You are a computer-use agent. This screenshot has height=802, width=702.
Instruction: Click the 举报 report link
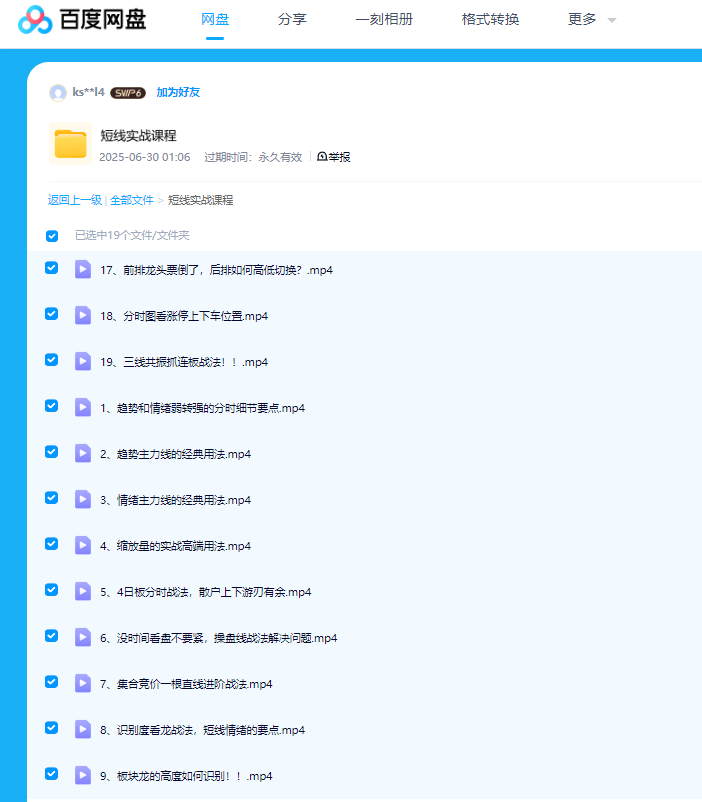[x=339, y=157]
